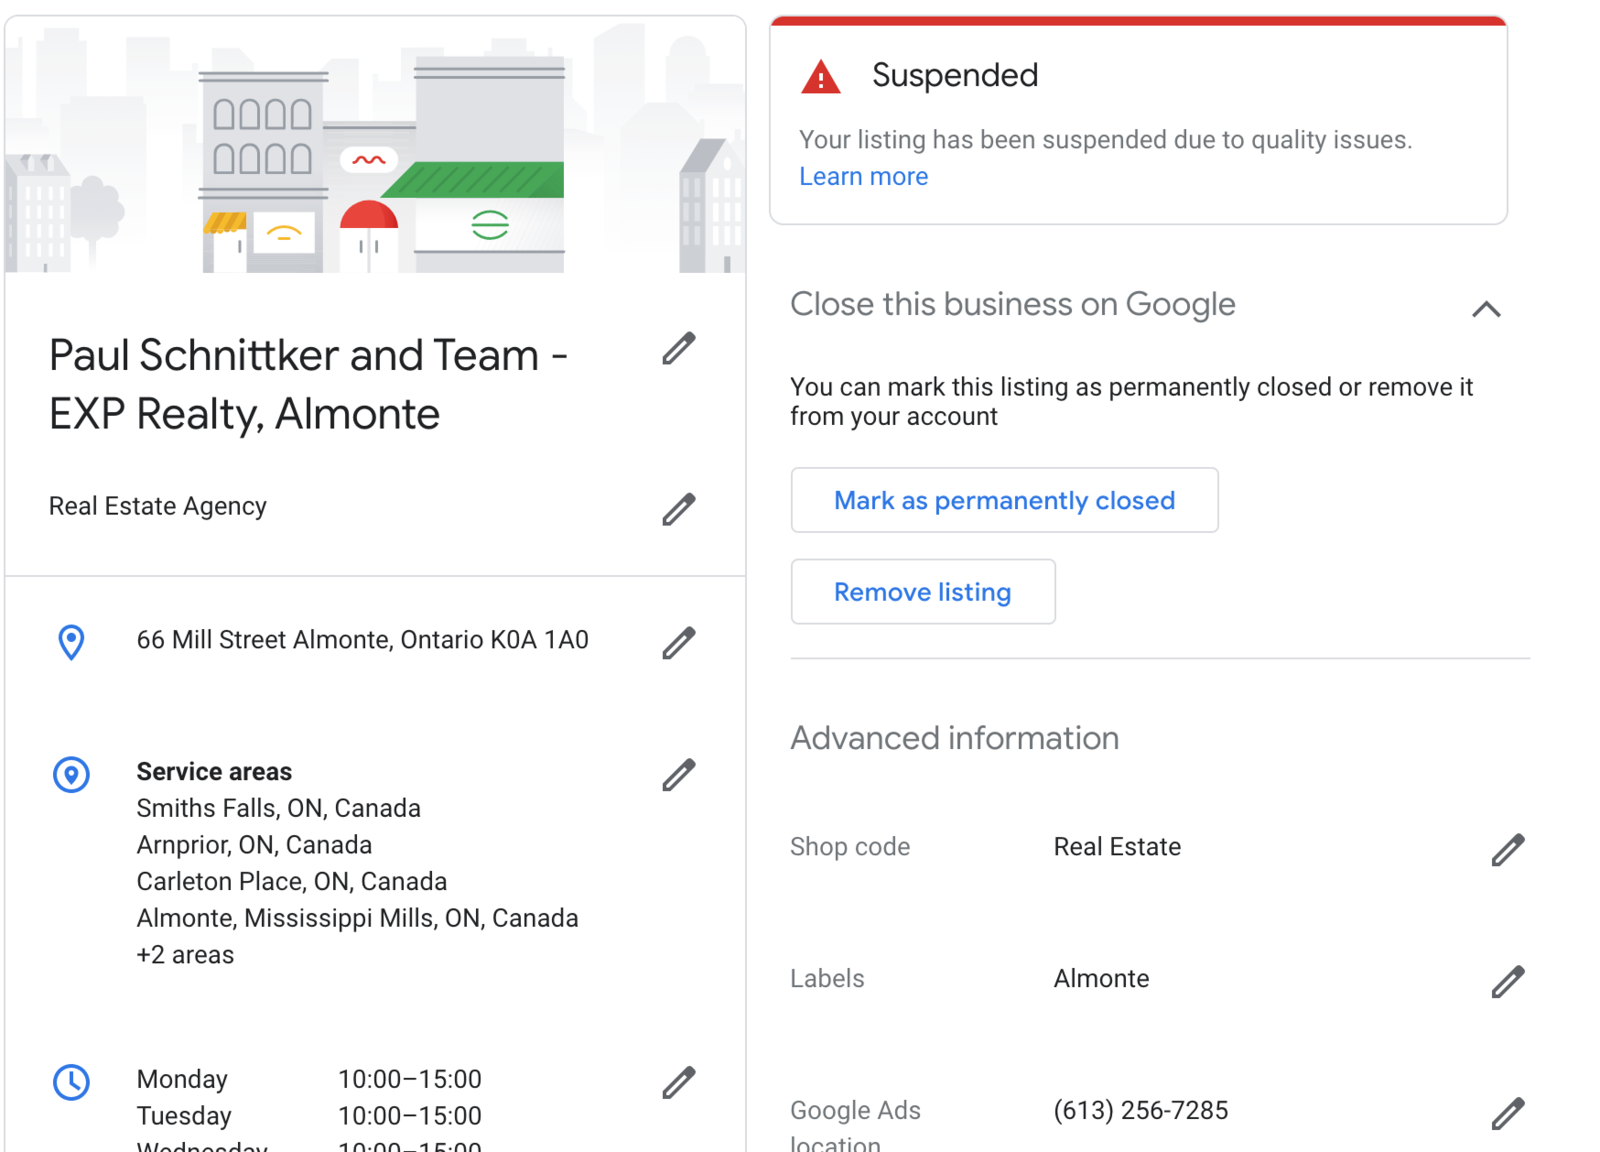This screenshot has height=1152, width=1600.
Task: Click the red Suspended warning triangle icon
Action: click(821, 77)
